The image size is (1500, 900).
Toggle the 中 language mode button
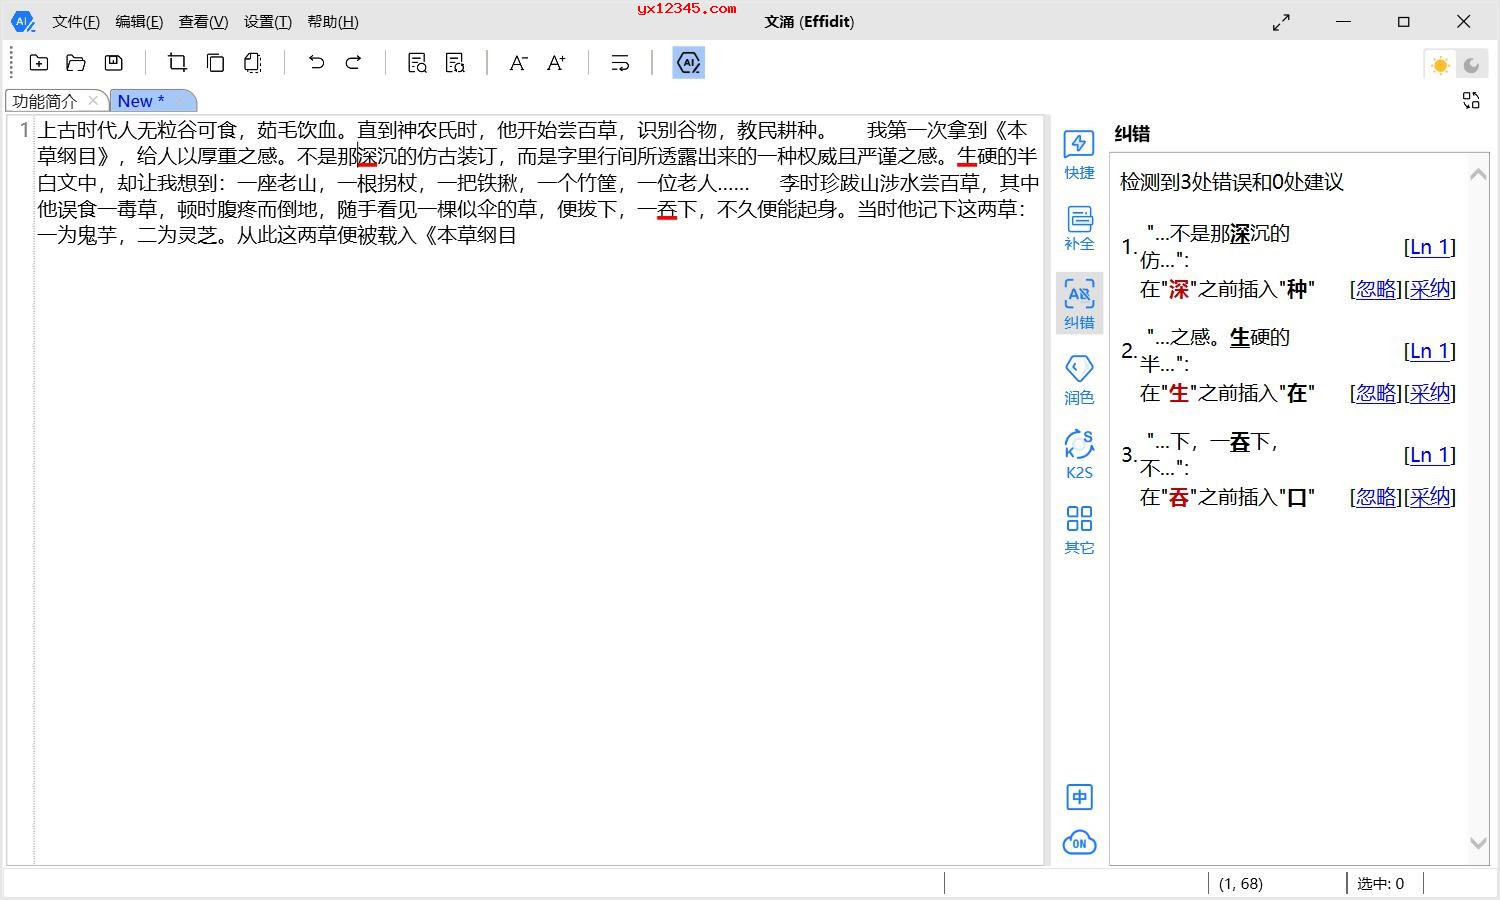coord(1079,797)
